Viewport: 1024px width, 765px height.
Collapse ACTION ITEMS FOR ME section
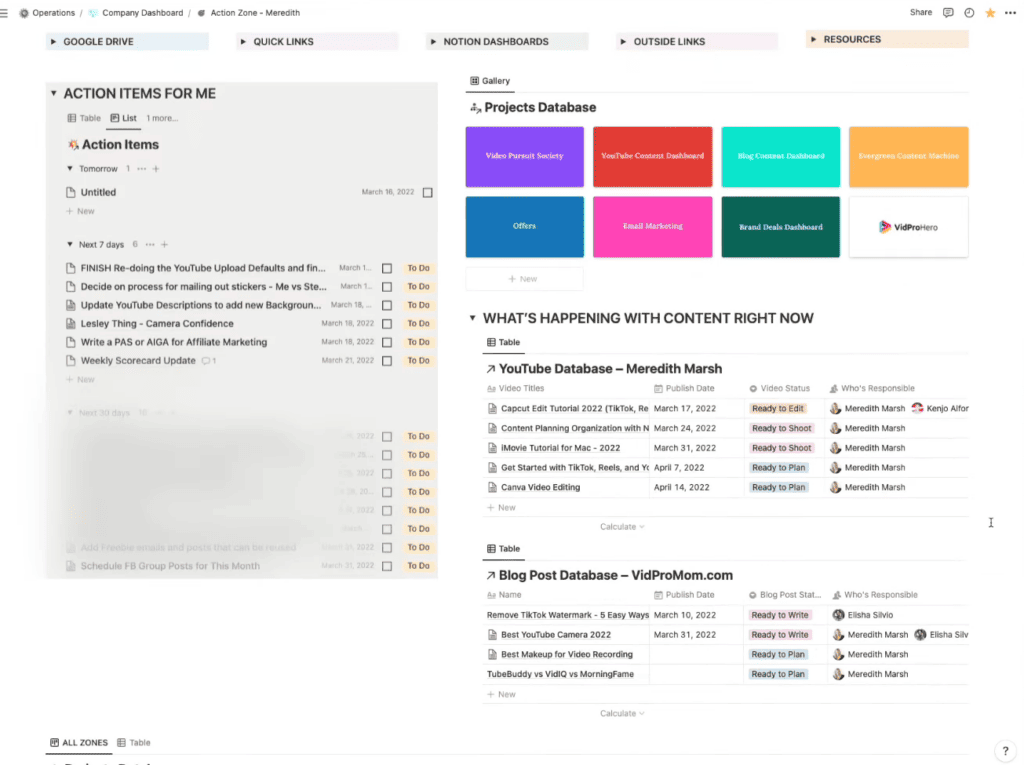coord(54,93)
